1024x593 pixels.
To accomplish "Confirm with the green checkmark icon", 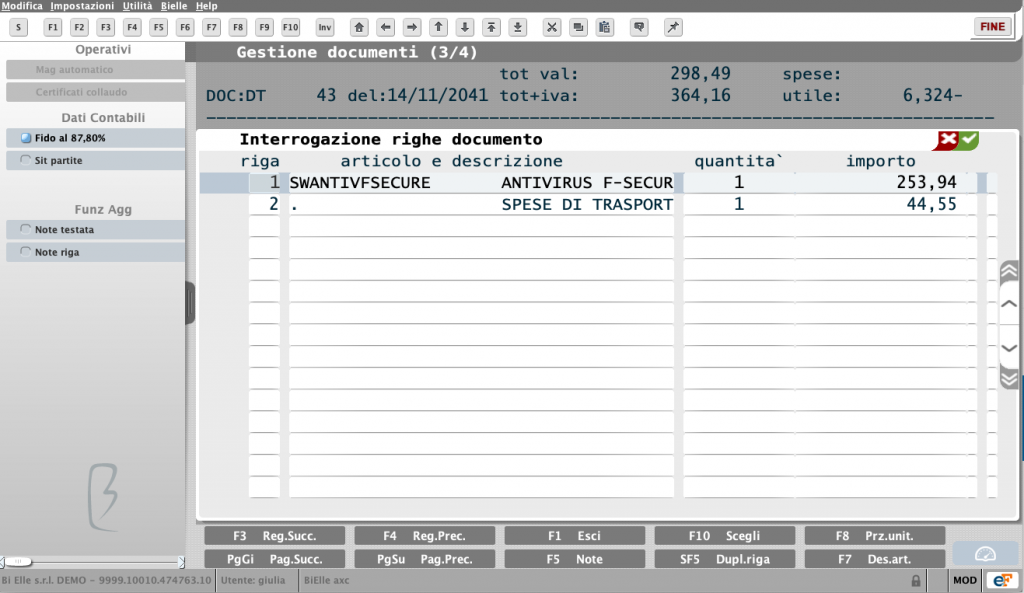I will click(969, 140).
